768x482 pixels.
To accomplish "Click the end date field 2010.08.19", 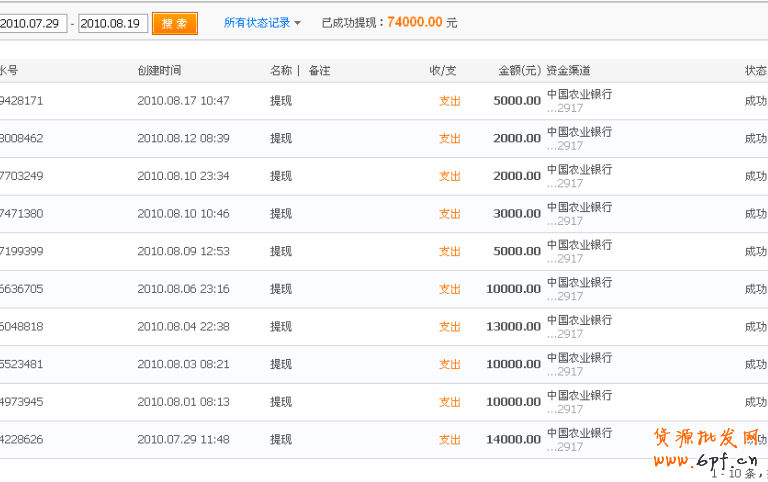I will (x=113, y=23).
